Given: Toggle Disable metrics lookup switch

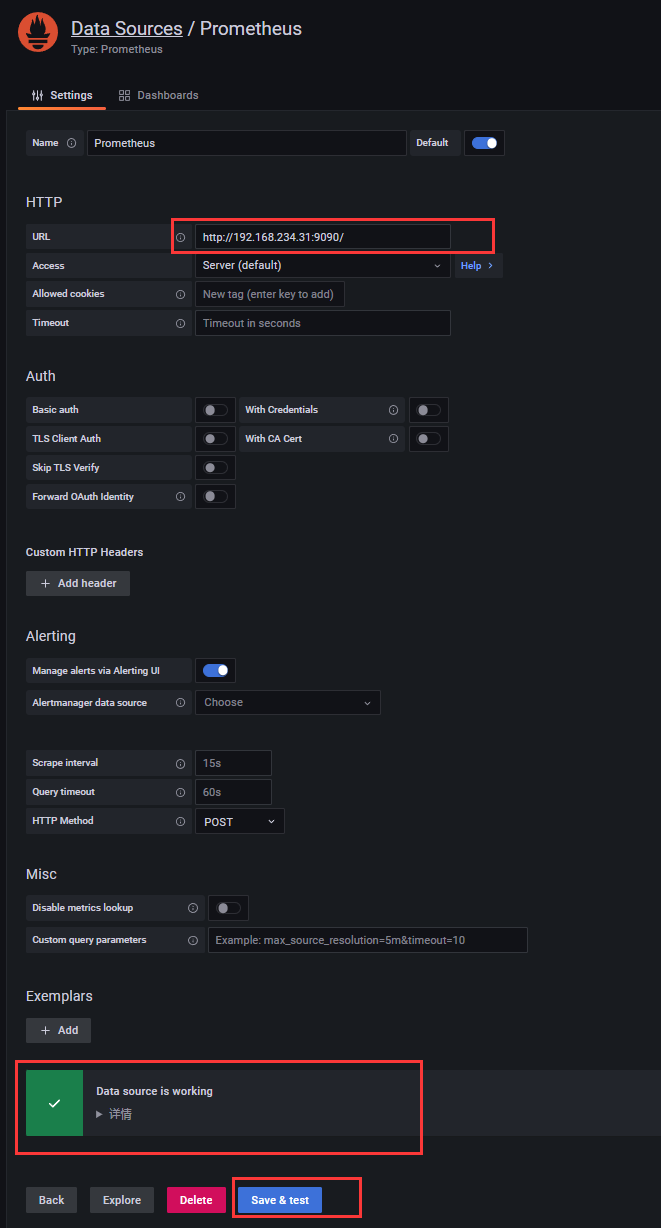Looking at the screenshot, I should [x=229, y=908].
